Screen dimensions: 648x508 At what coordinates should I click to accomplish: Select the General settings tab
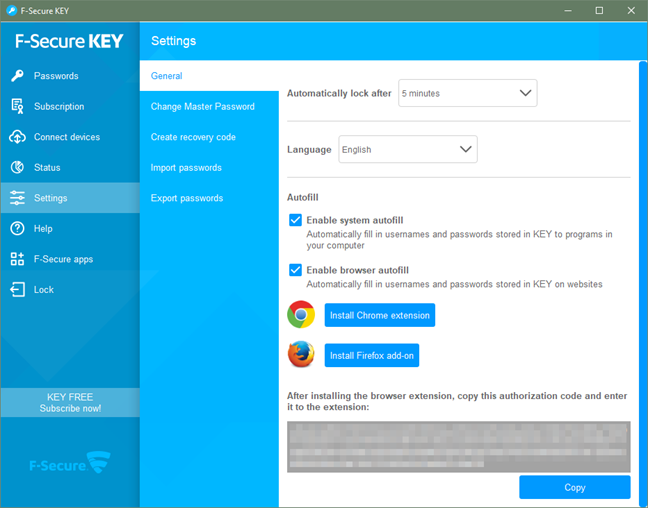209,76
